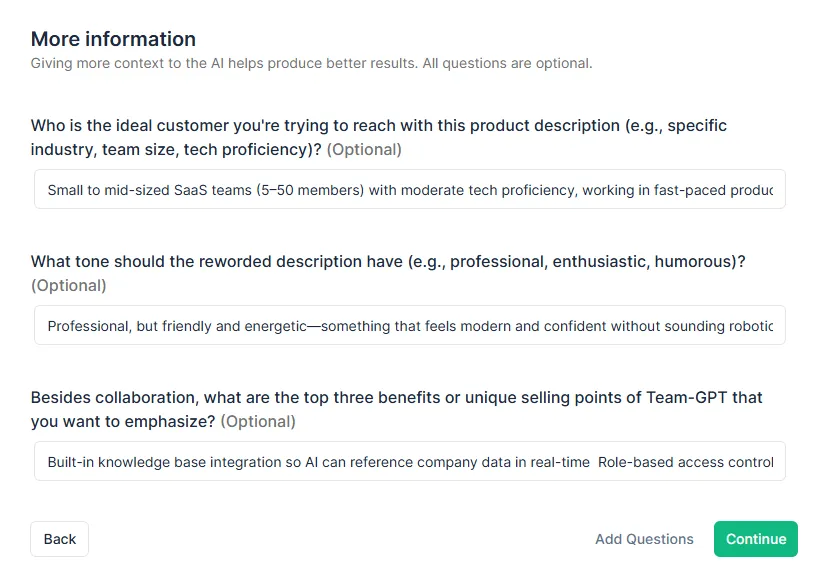
Task: Click '(Optional)' after 'want to emphasize?'
Action: coord(258,422)
